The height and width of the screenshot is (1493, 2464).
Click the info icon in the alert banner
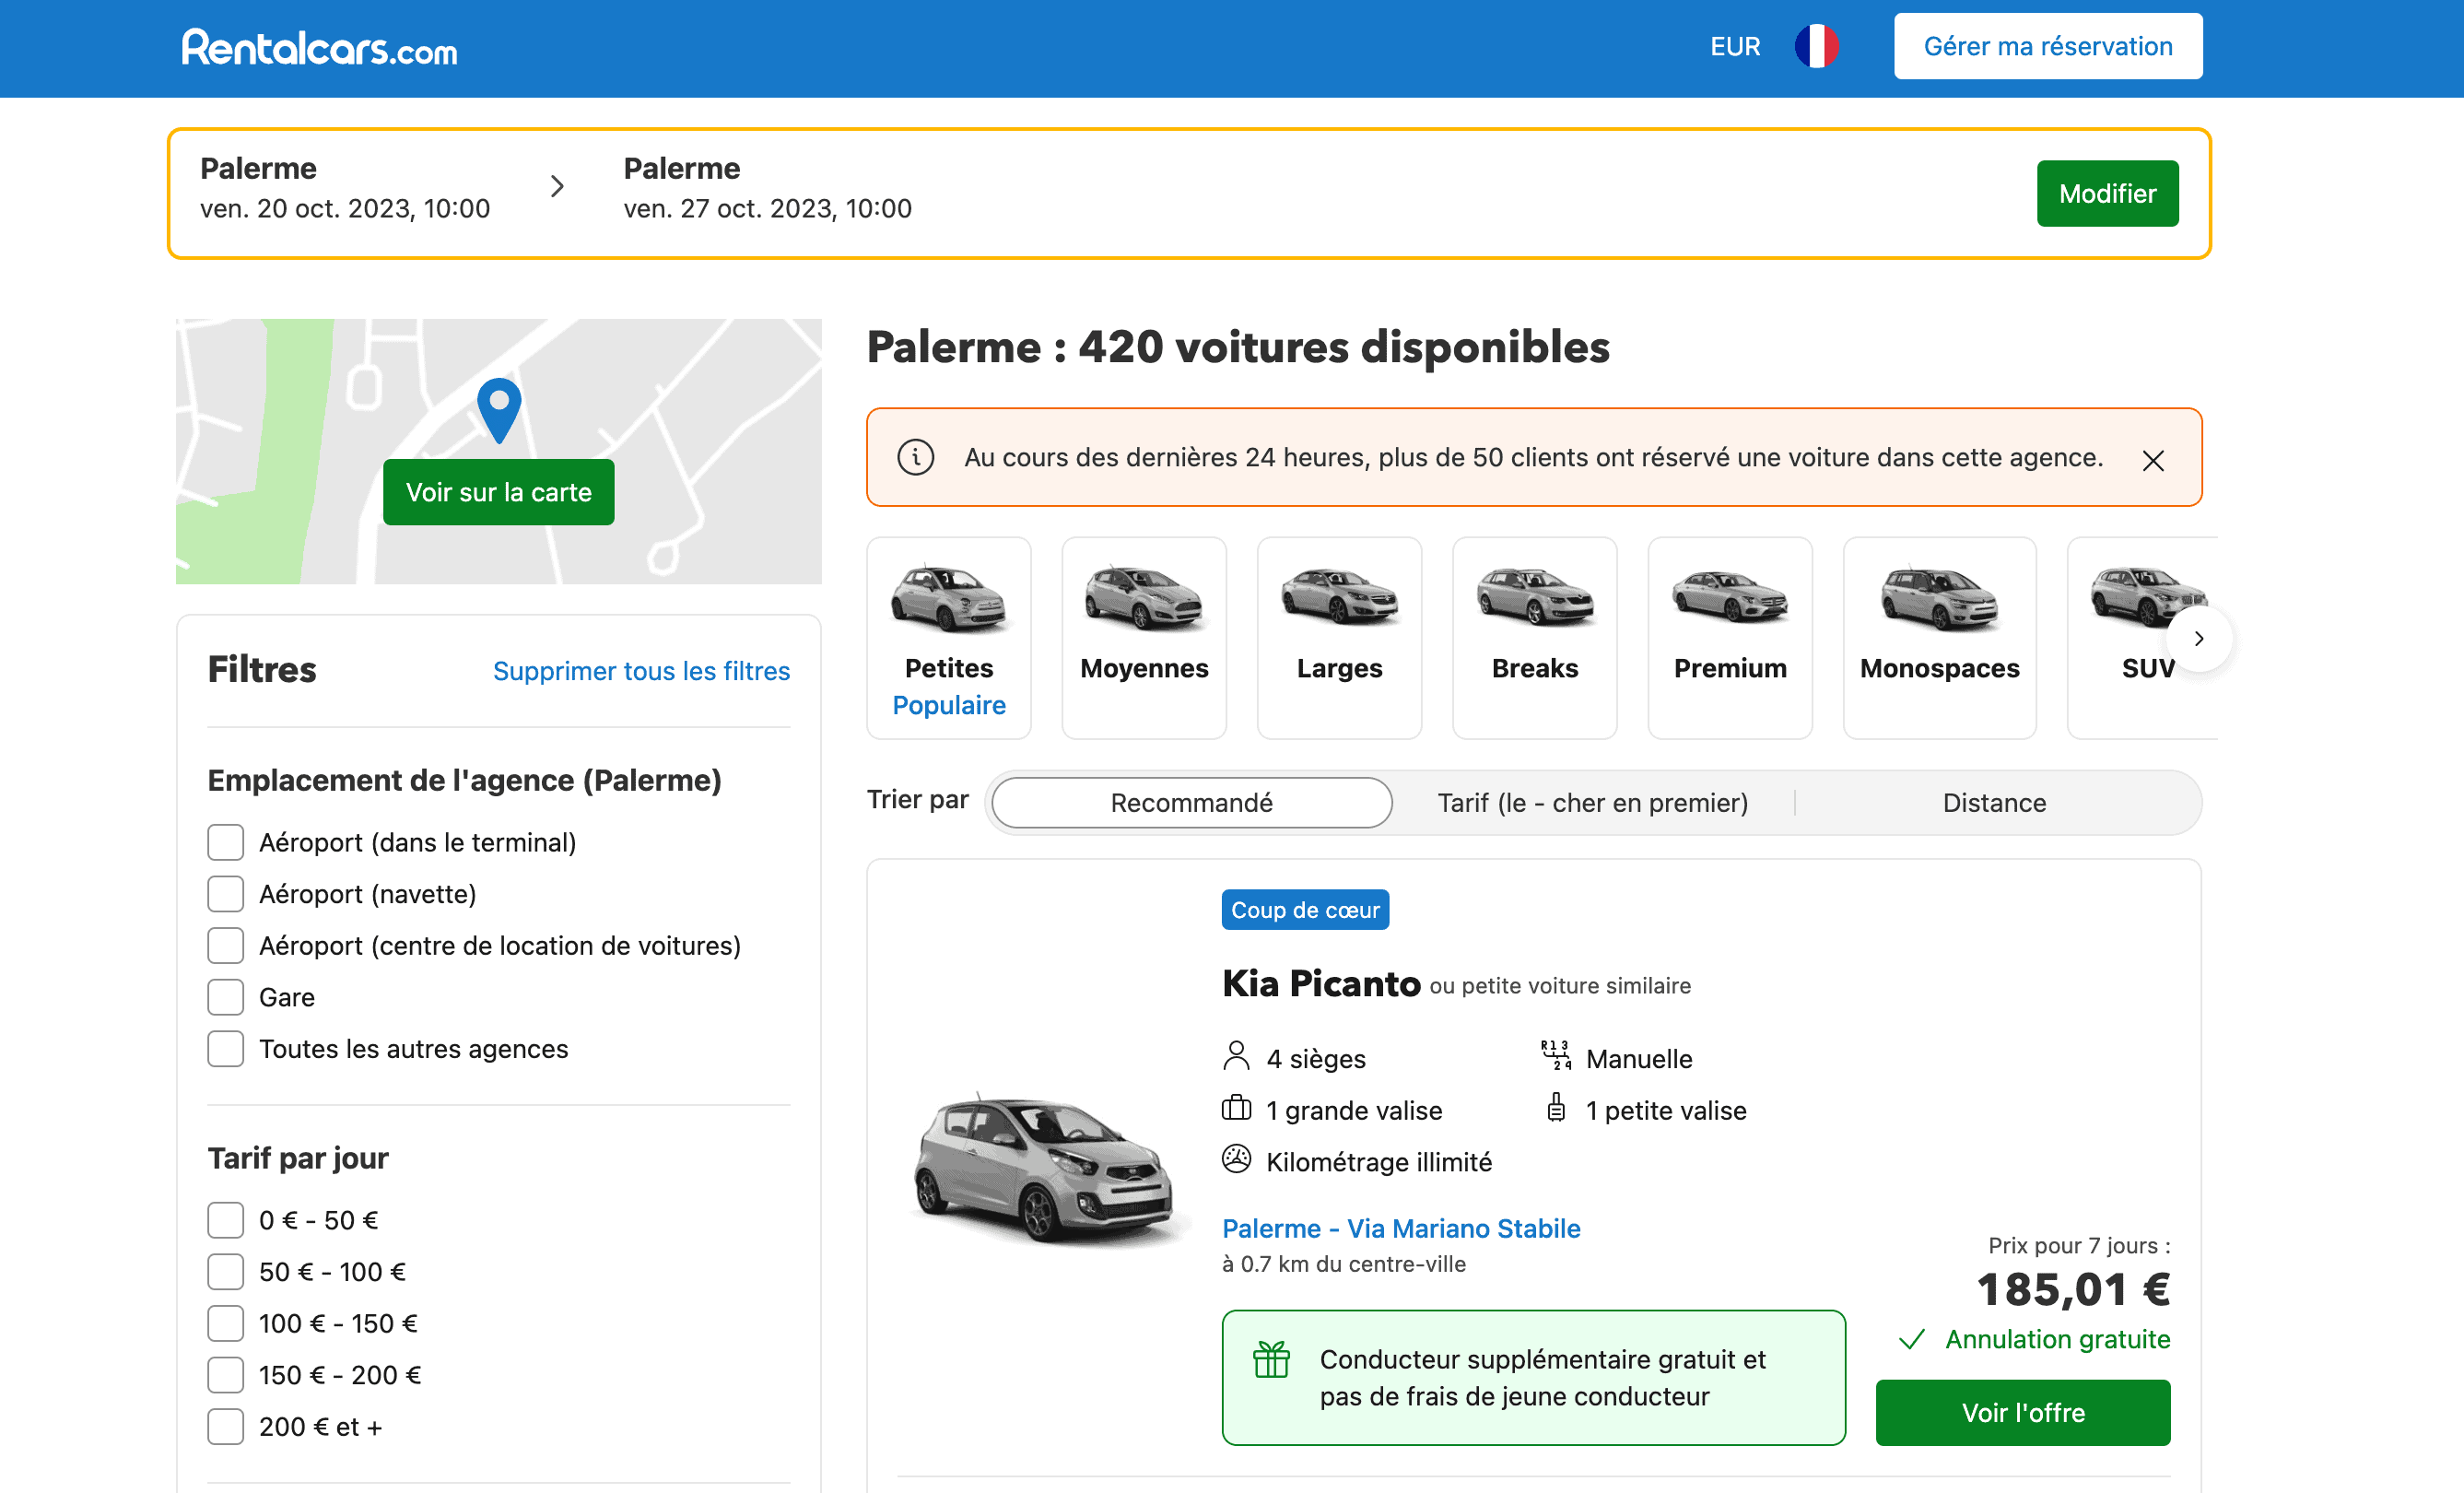(x=915, y=457)
